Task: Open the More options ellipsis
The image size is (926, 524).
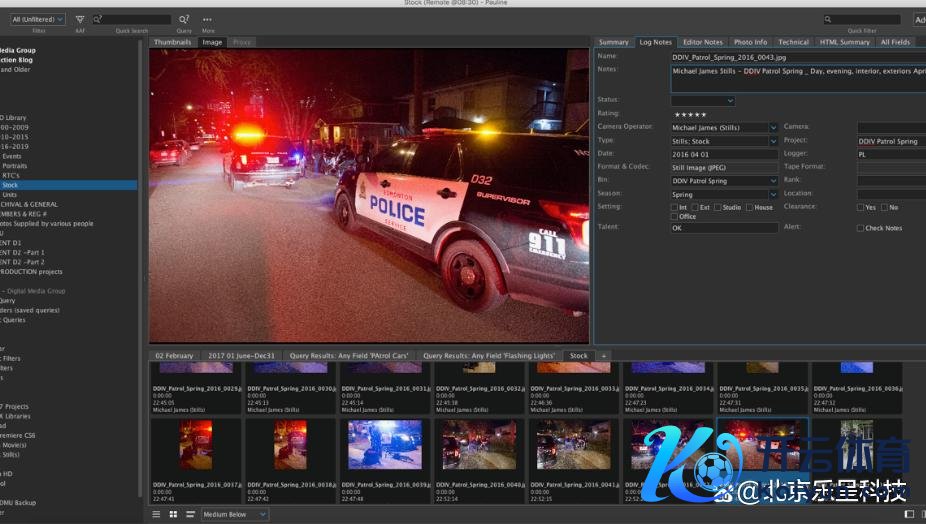Action: (x=207, y=19)
